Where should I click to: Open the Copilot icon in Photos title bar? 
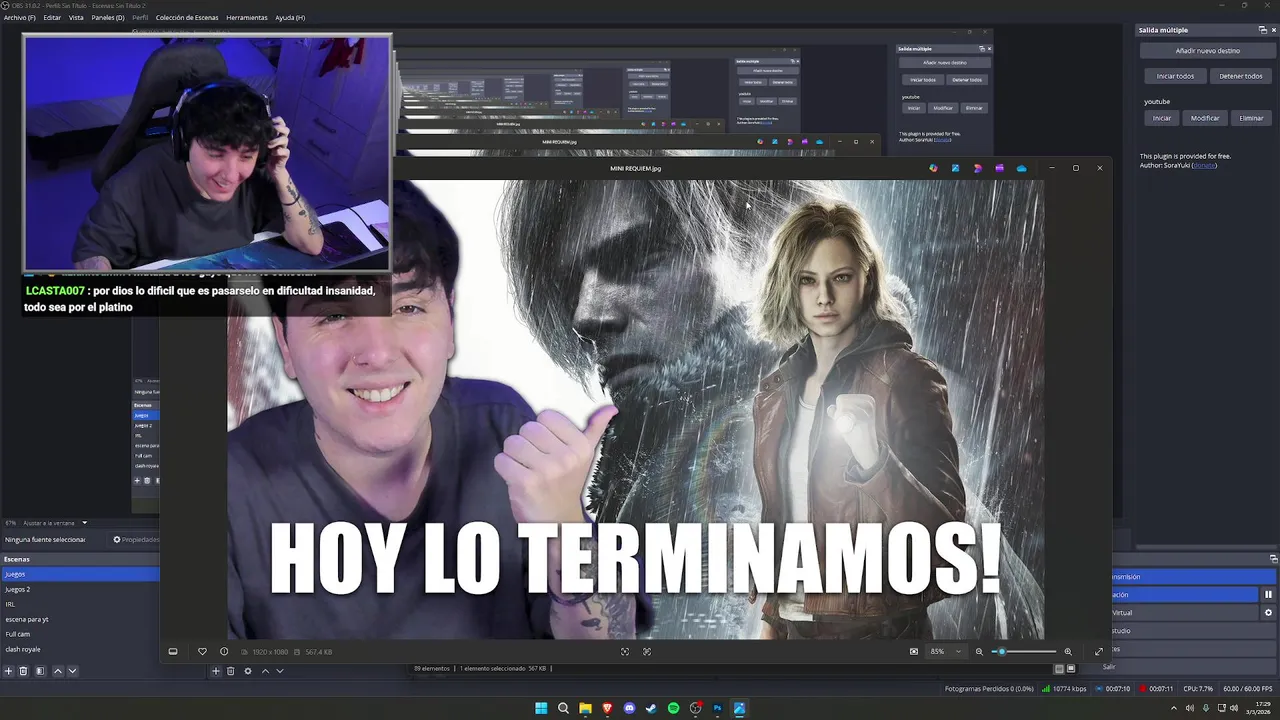tap(933, 168)
